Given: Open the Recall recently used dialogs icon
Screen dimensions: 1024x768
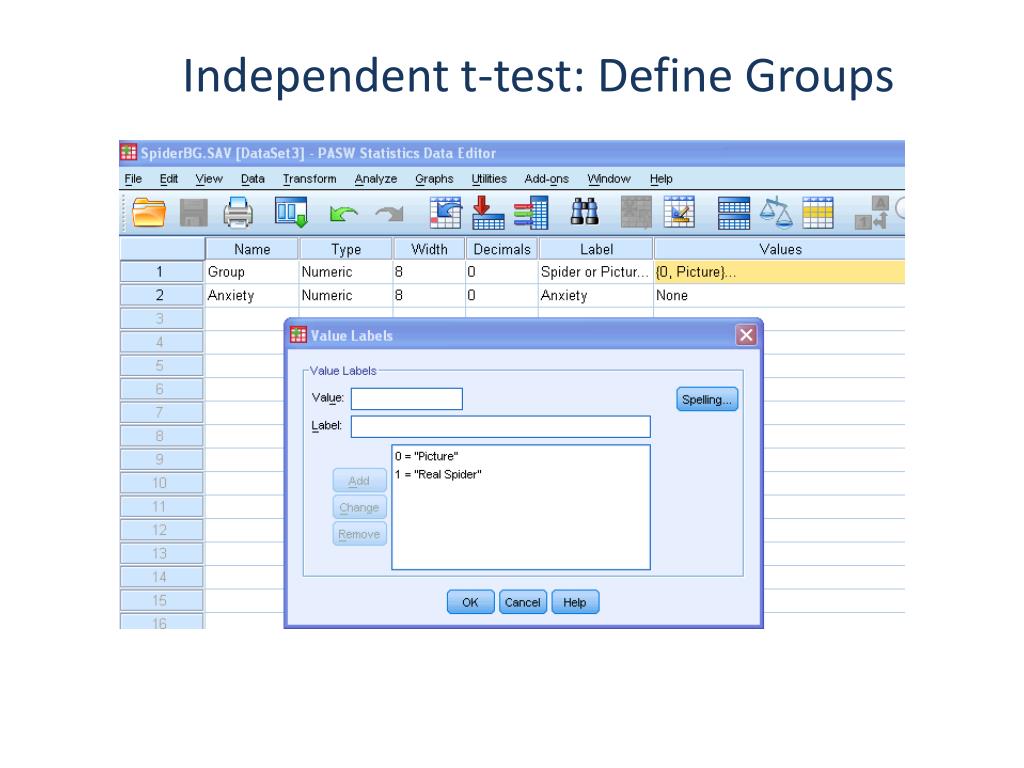Looking at the screenshot, I should tap(291, 212).
